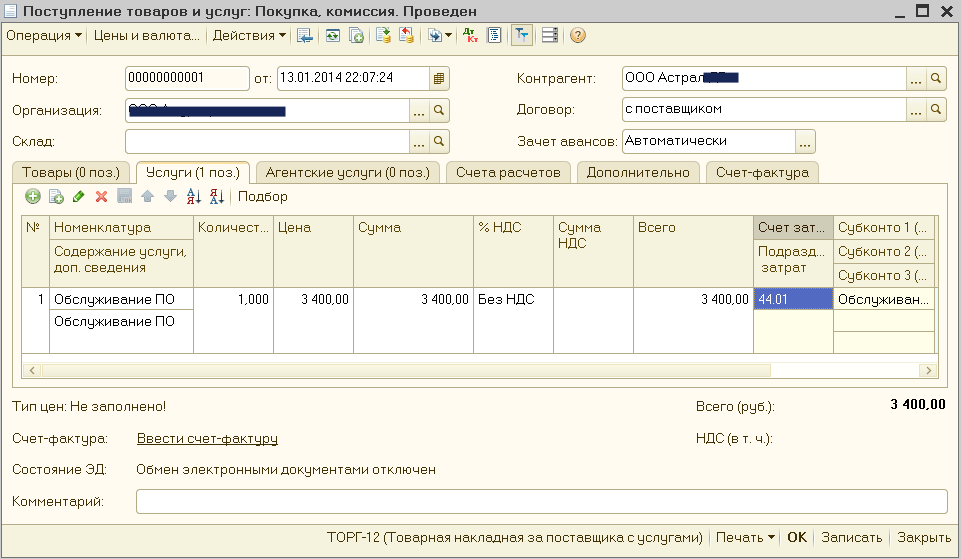
Task: Open the Дт/Кт postings icon
Action: pyautogui.click(x=470, y=36)
